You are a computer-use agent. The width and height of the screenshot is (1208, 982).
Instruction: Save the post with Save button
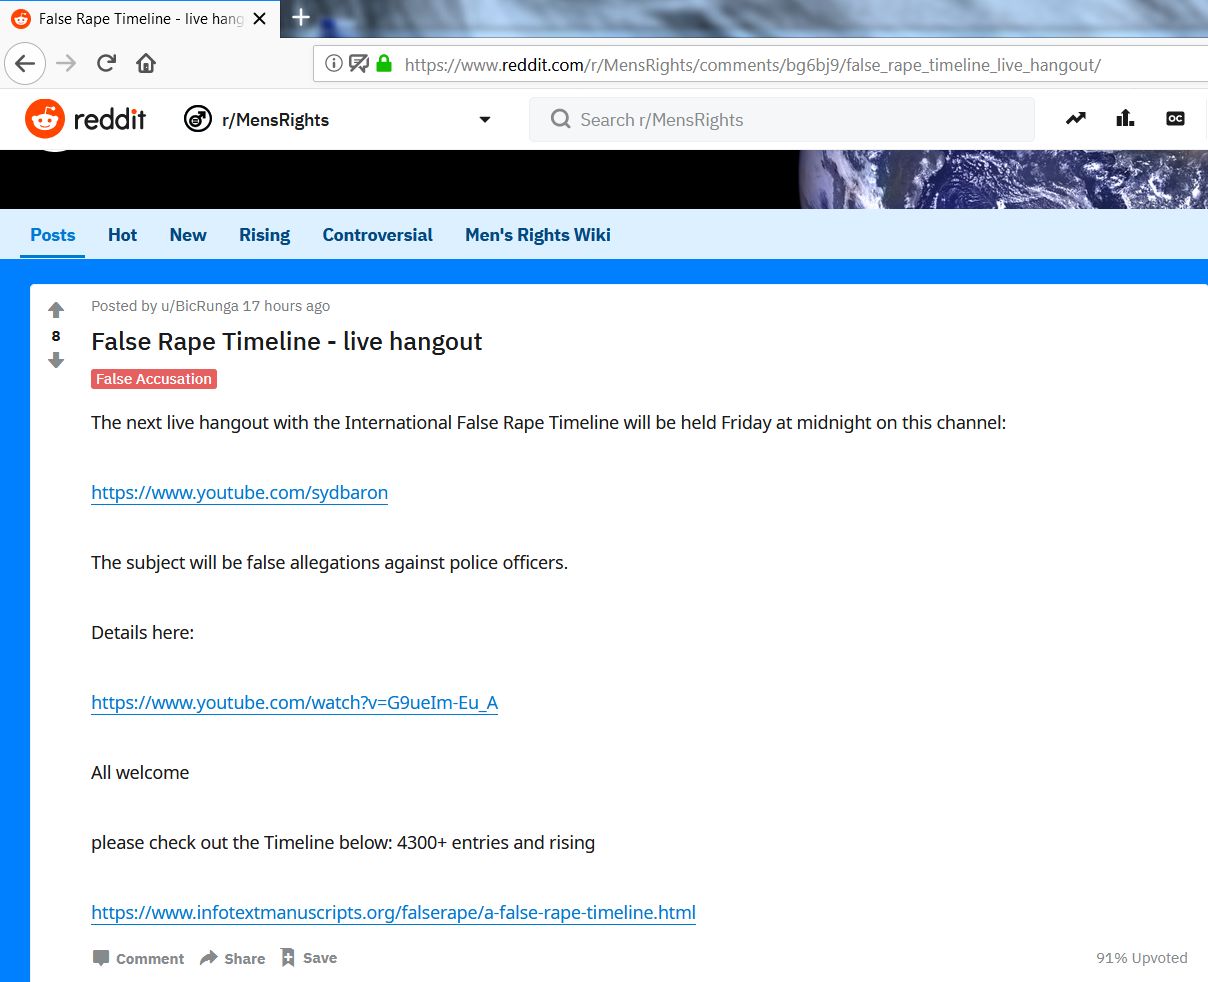pos(309,958)
